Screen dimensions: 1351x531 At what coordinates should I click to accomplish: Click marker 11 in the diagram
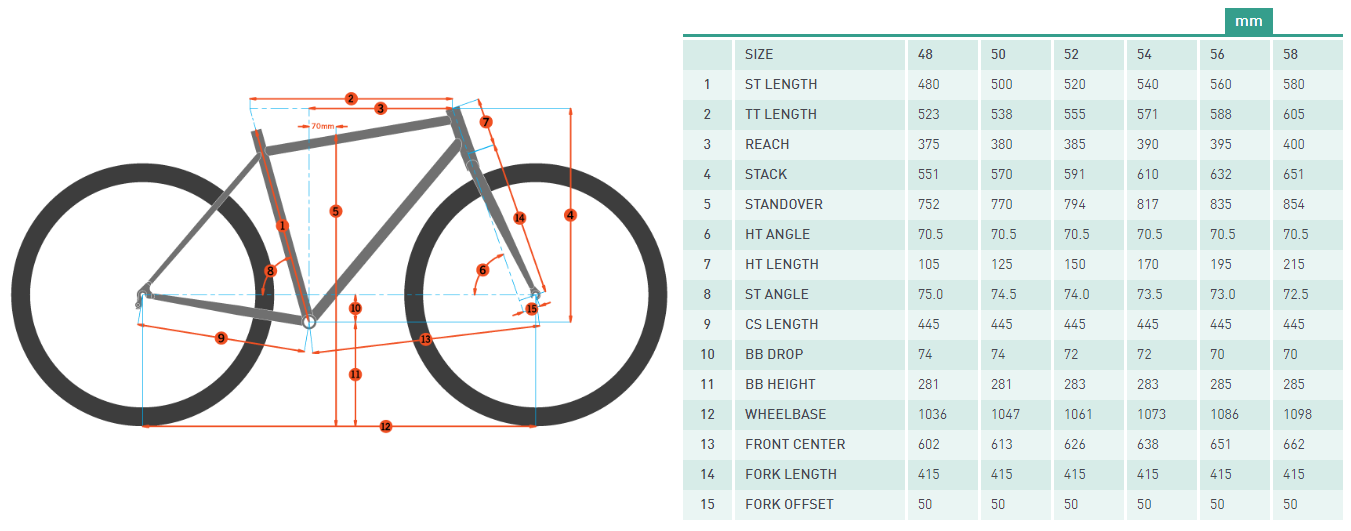pos(355,374)
